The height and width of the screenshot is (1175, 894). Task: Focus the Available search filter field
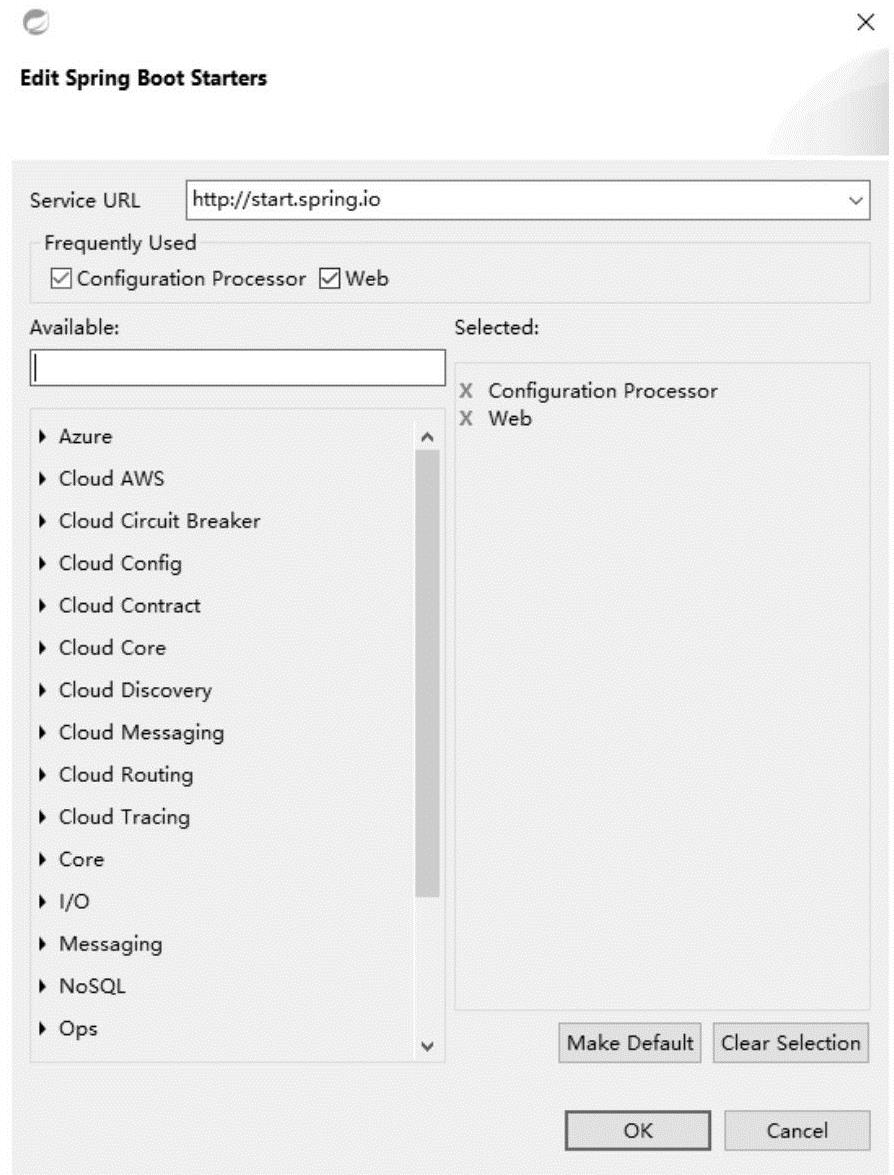click(238, 367)
